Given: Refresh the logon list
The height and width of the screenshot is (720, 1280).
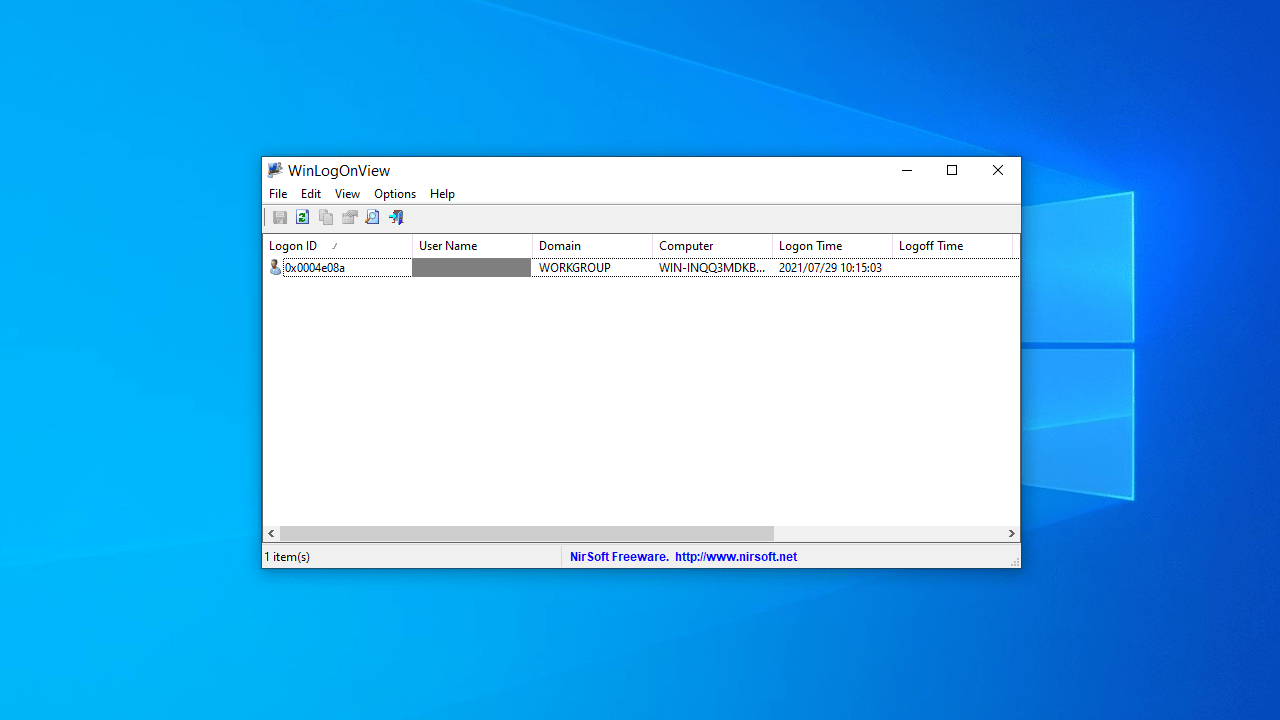Looking at the screenshot, I should 302,217.
